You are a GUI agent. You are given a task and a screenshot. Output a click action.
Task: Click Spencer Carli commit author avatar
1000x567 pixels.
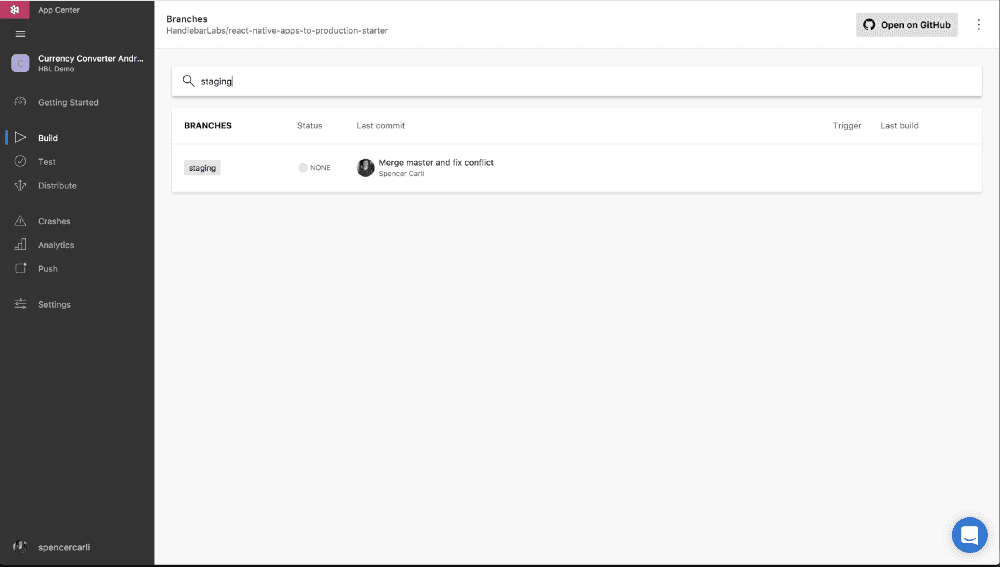pyautogui.click(x=365, y=168)
